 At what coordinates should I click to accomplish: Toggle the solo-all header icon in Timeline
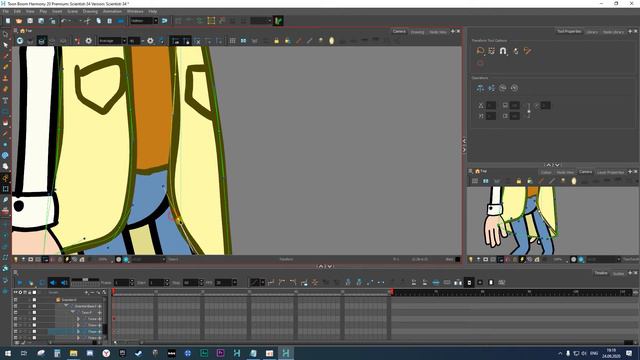coord(20,292)
